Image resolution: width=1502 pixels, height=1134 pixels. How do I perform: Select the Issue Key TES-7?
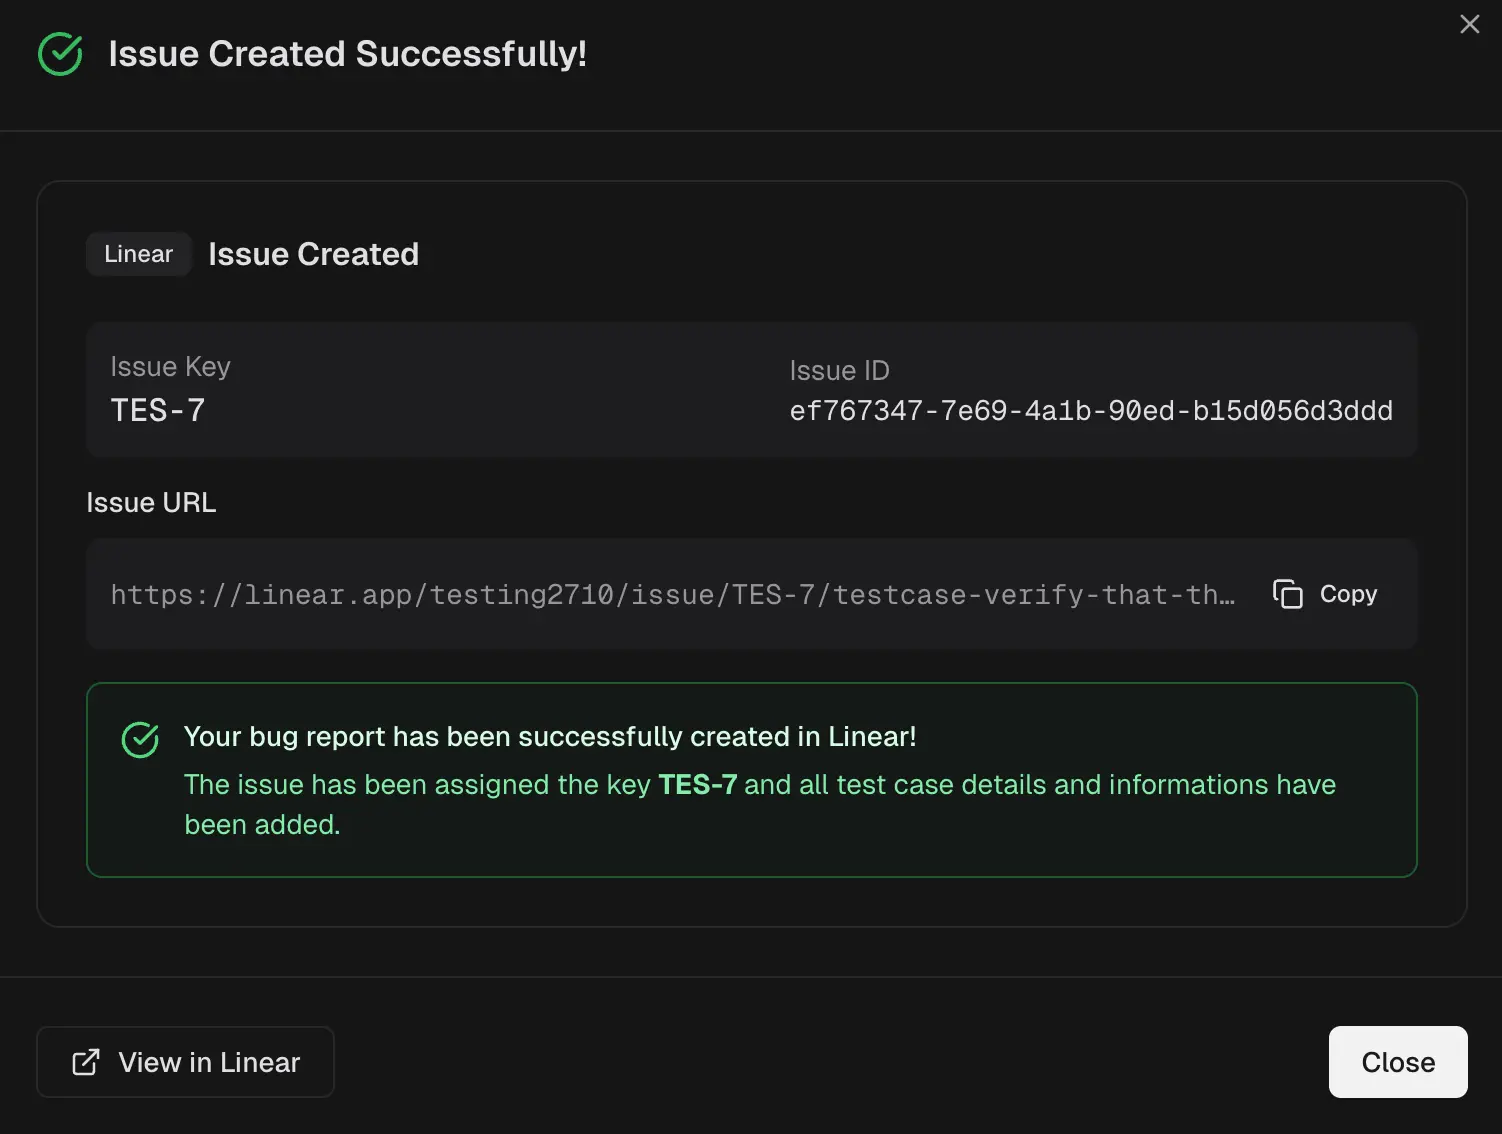click(x=158, y=410)
